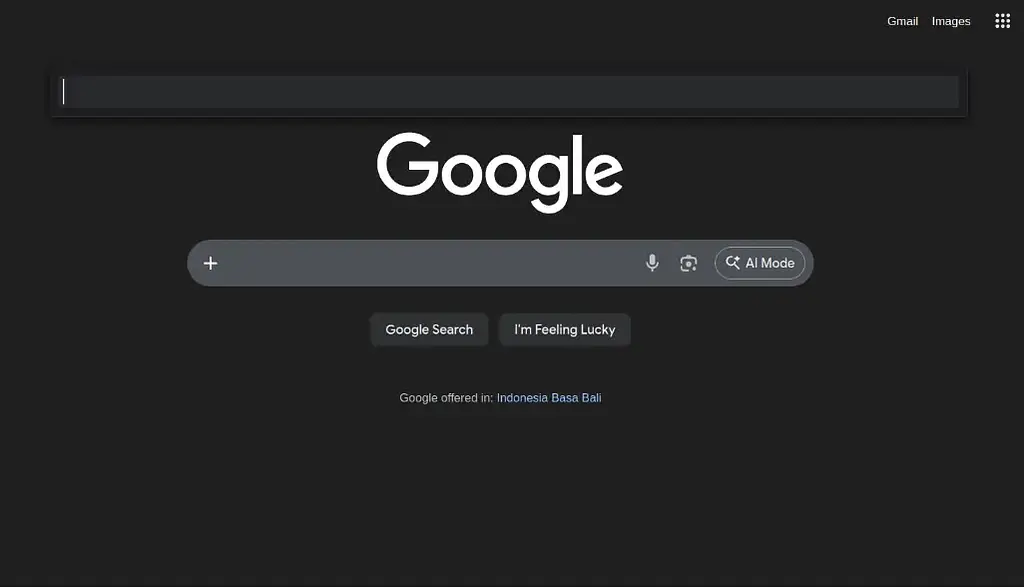Click the Google logo

click(500, 172)
